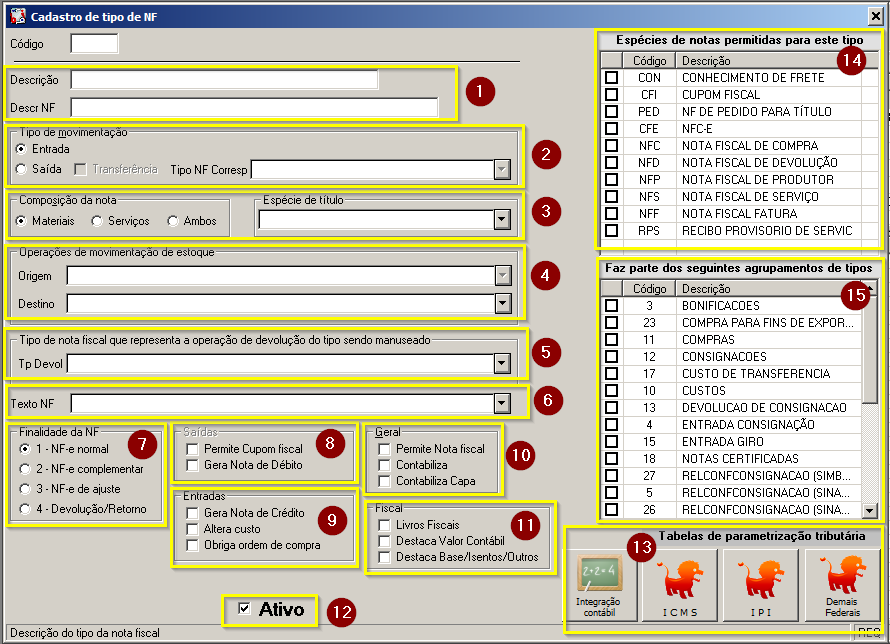This screenshot has width=890, height=644.
Task: Open the Tipo NF Corresp dropdown
Action: (x=502, y=169)
